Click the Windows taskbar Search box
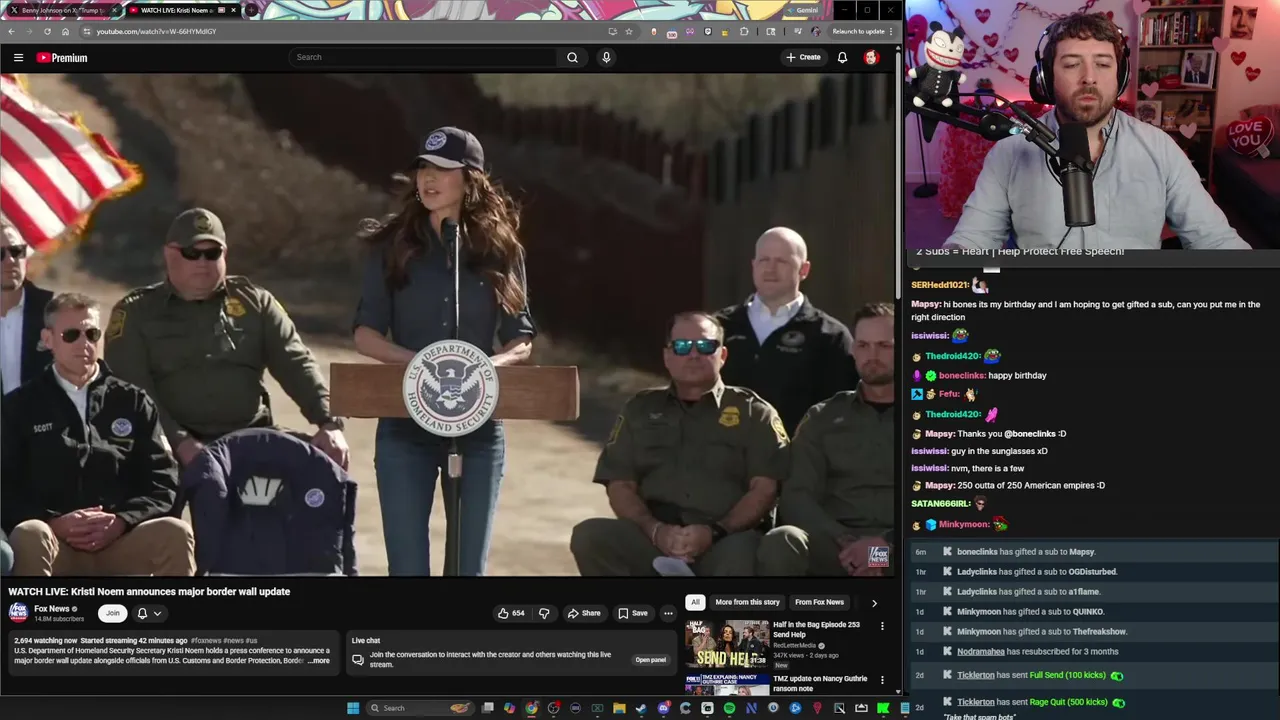1280x720 pixels. pos(420,708)
